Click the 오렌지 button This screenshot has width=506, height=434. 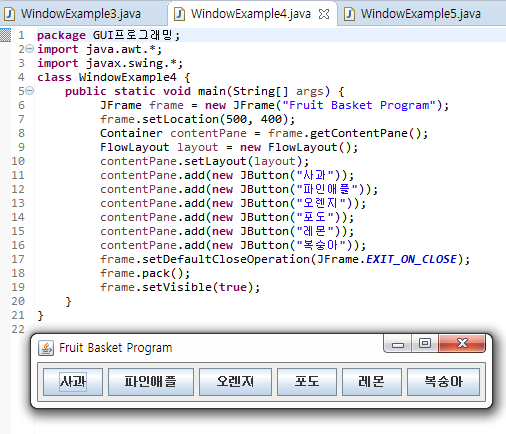(x=235, y=382)
